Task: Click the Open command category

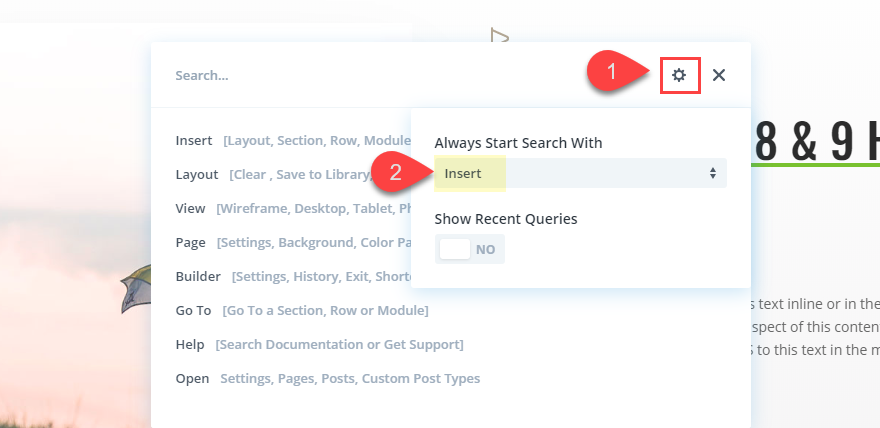Action: (192, 378)
